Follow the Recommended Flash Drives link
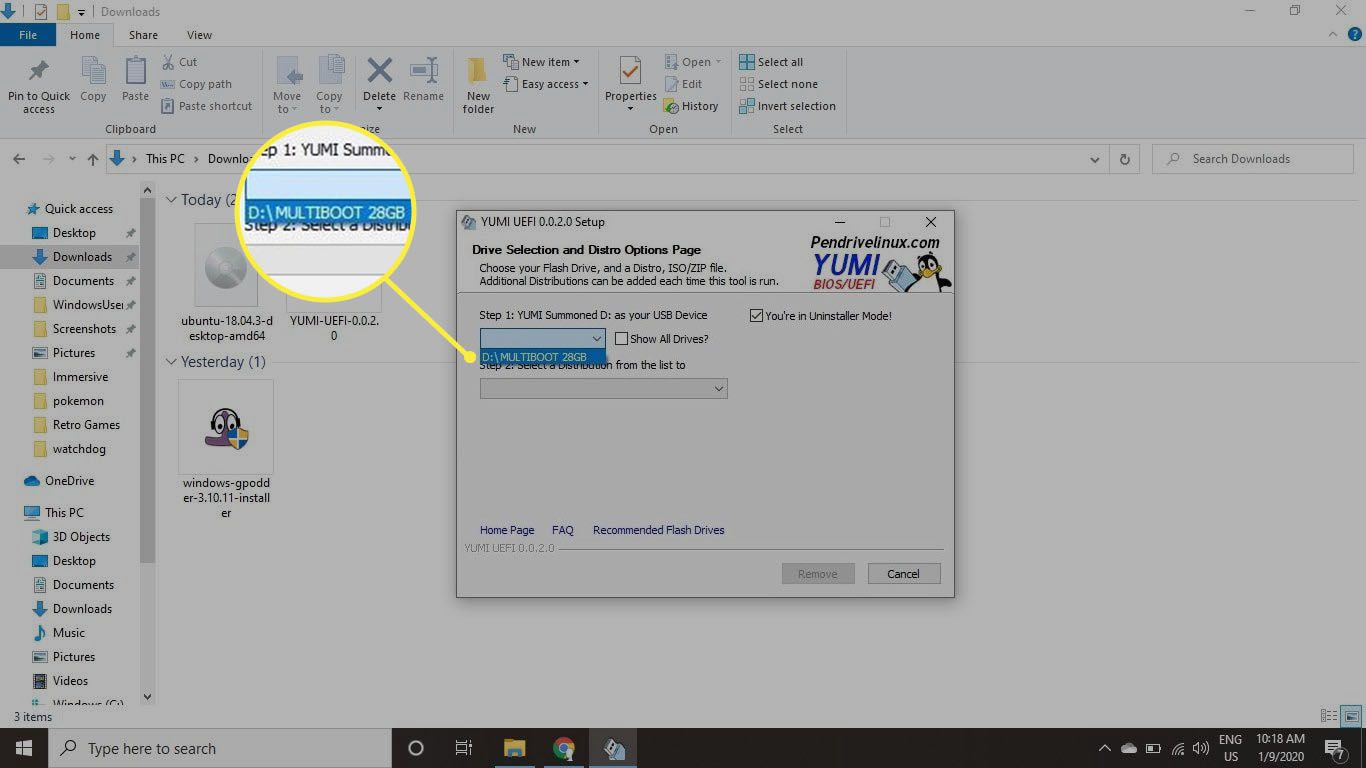1366x768 pixels. click(x=658, y=530)
